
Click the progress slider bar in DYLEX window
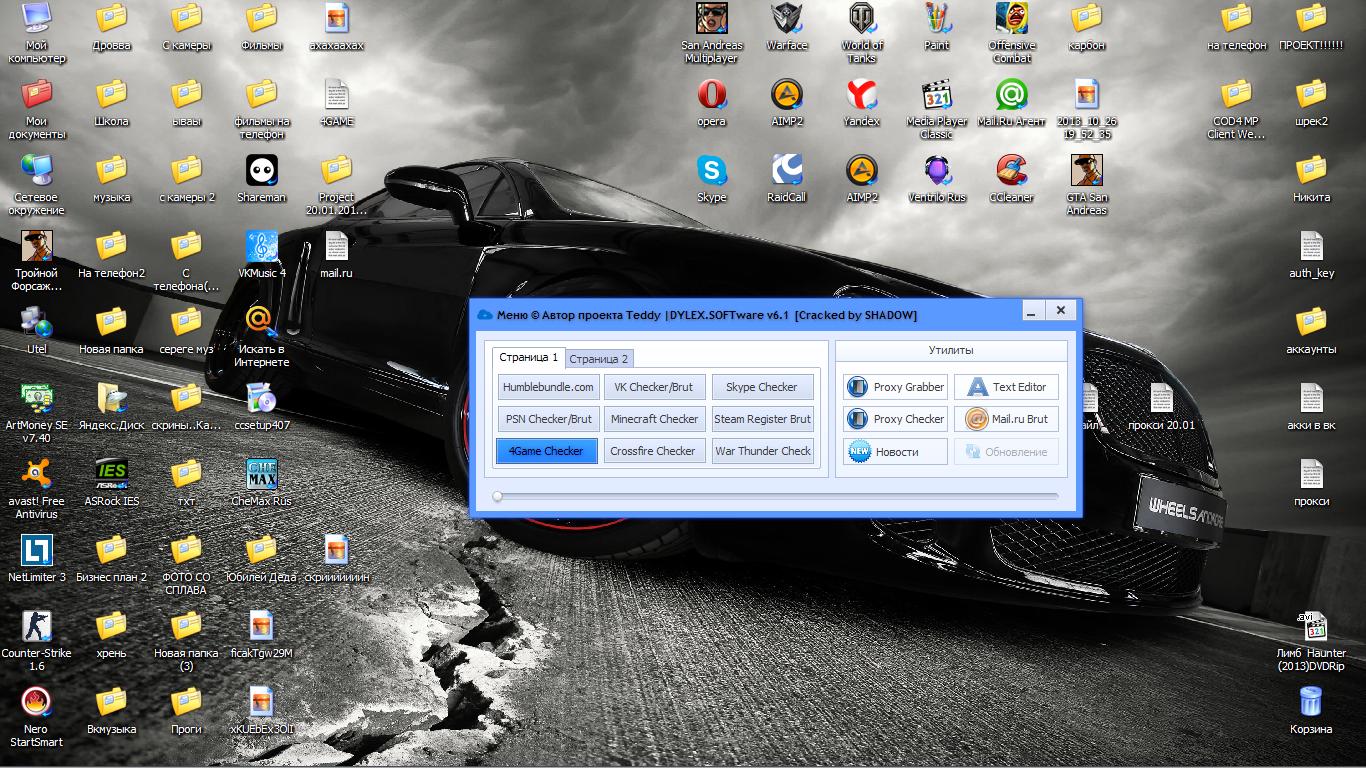(776, 496)
